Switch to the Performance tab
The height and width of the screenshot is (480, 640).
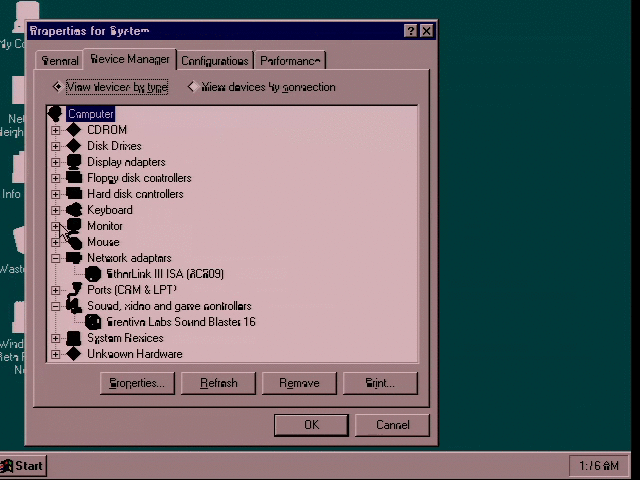[290, 61]
